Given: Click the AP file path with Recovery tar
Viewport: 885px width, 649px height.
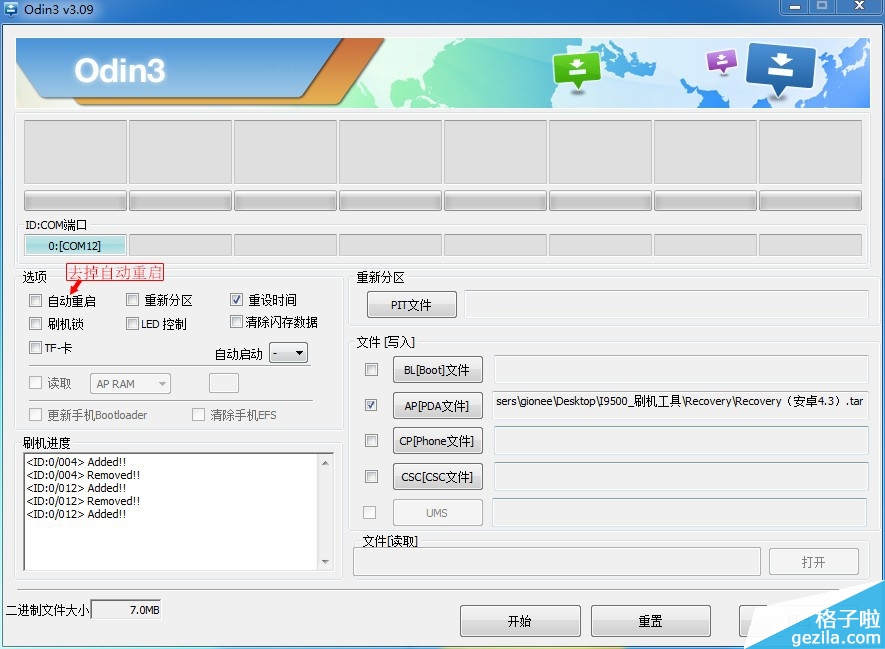Looking at the screenshot, I should [680, 405].
